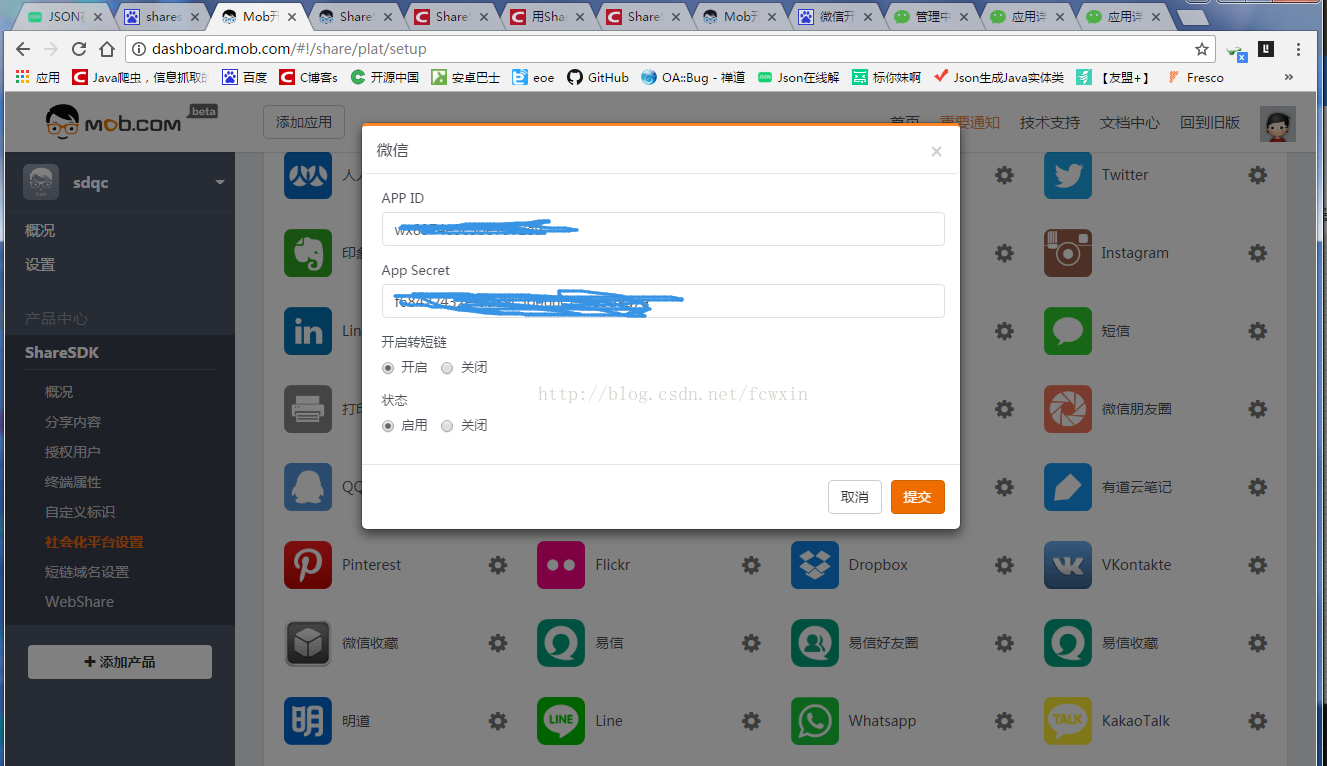1327x766 pixels.
Task: Open the Twitter platform icon
Action: point(1068,175)
